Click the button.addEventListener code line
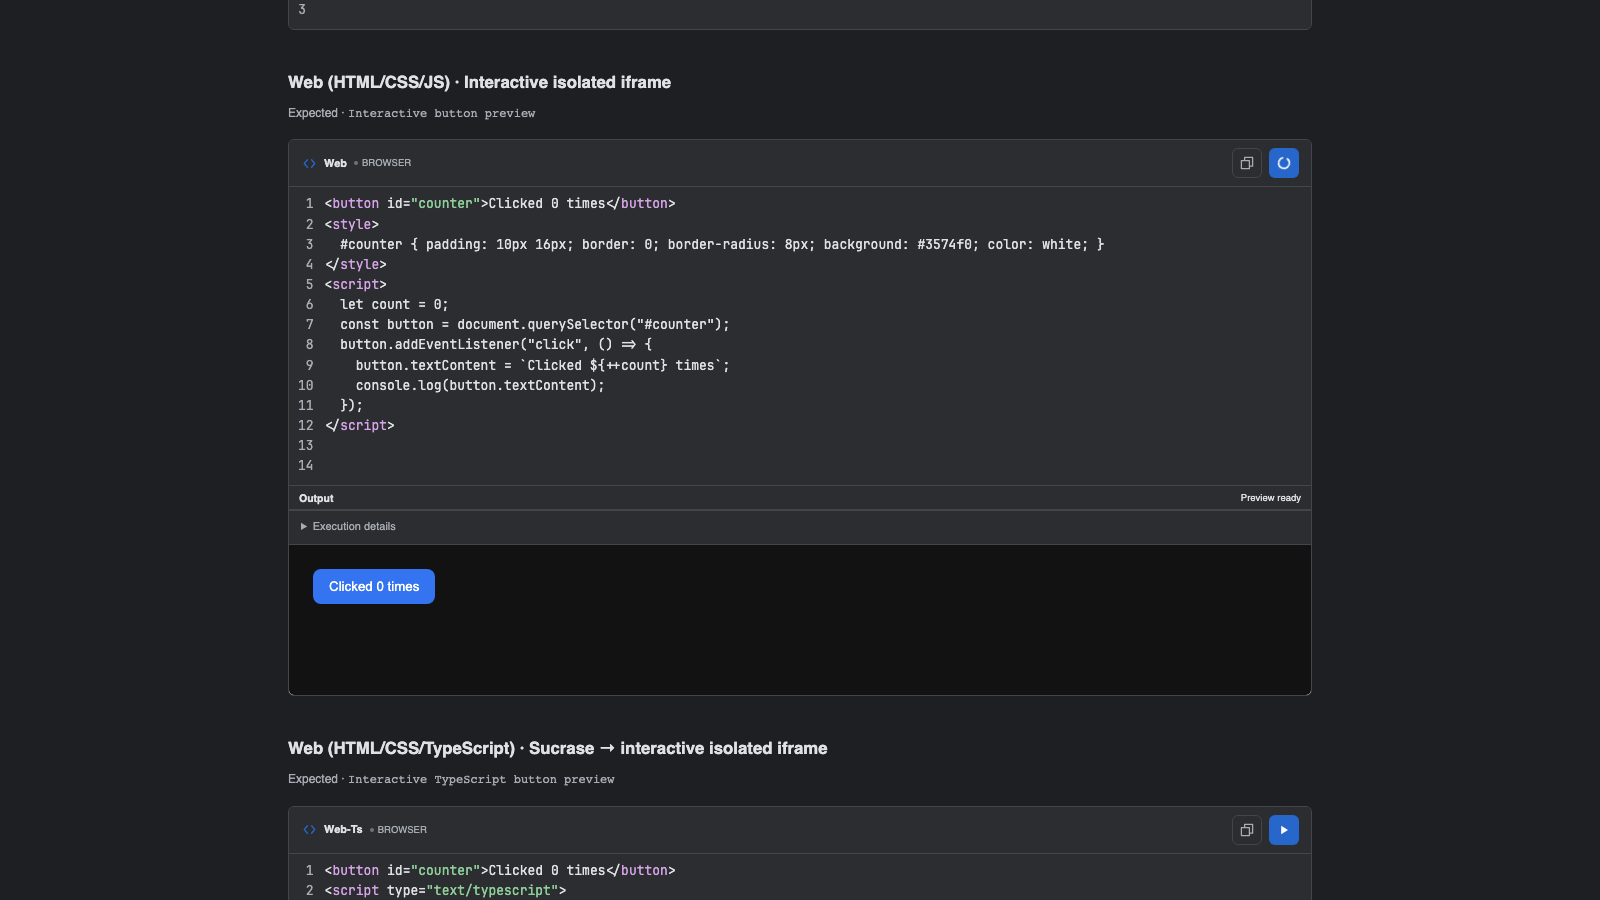This screenshot has height=900, width=1600. click(496, 345)
